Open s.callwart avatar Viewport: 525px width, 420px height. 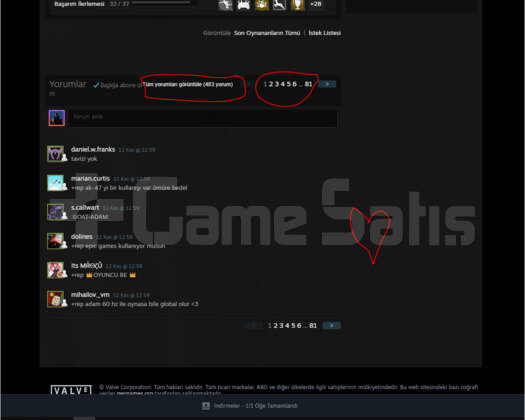(56, 212)
